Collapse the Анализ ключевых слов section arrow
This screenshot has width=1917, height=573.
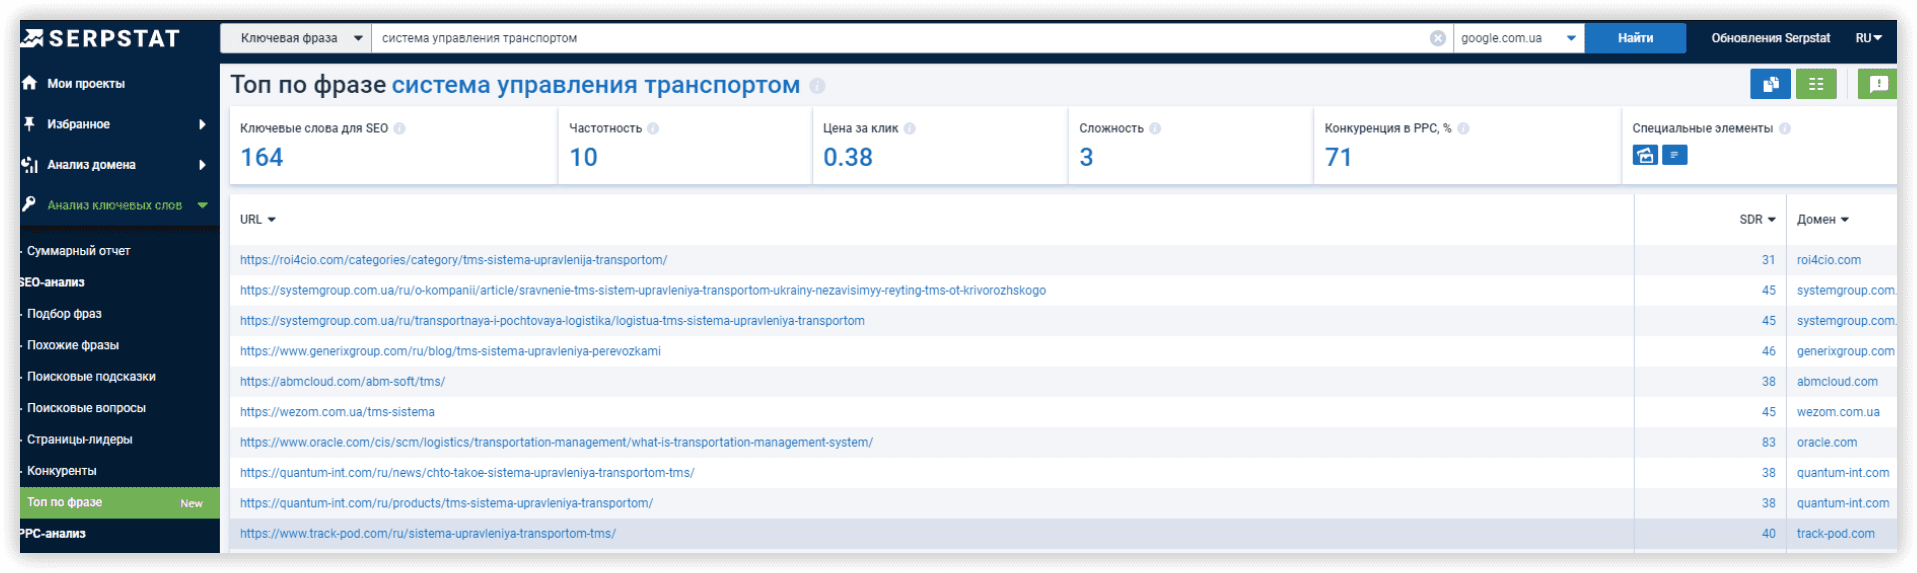click(203, 205)
